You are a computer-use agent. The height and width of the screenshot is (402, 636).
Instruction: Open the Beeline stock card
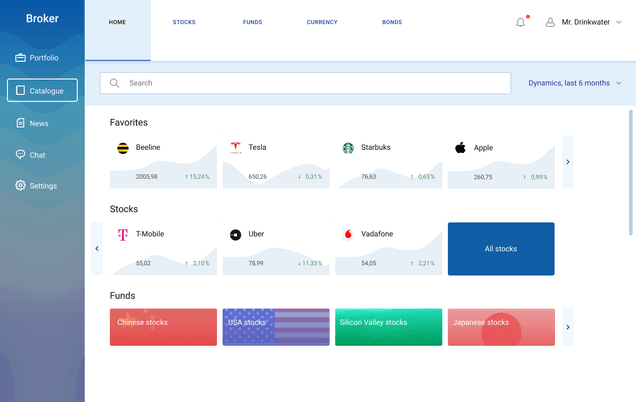point(163,162)
